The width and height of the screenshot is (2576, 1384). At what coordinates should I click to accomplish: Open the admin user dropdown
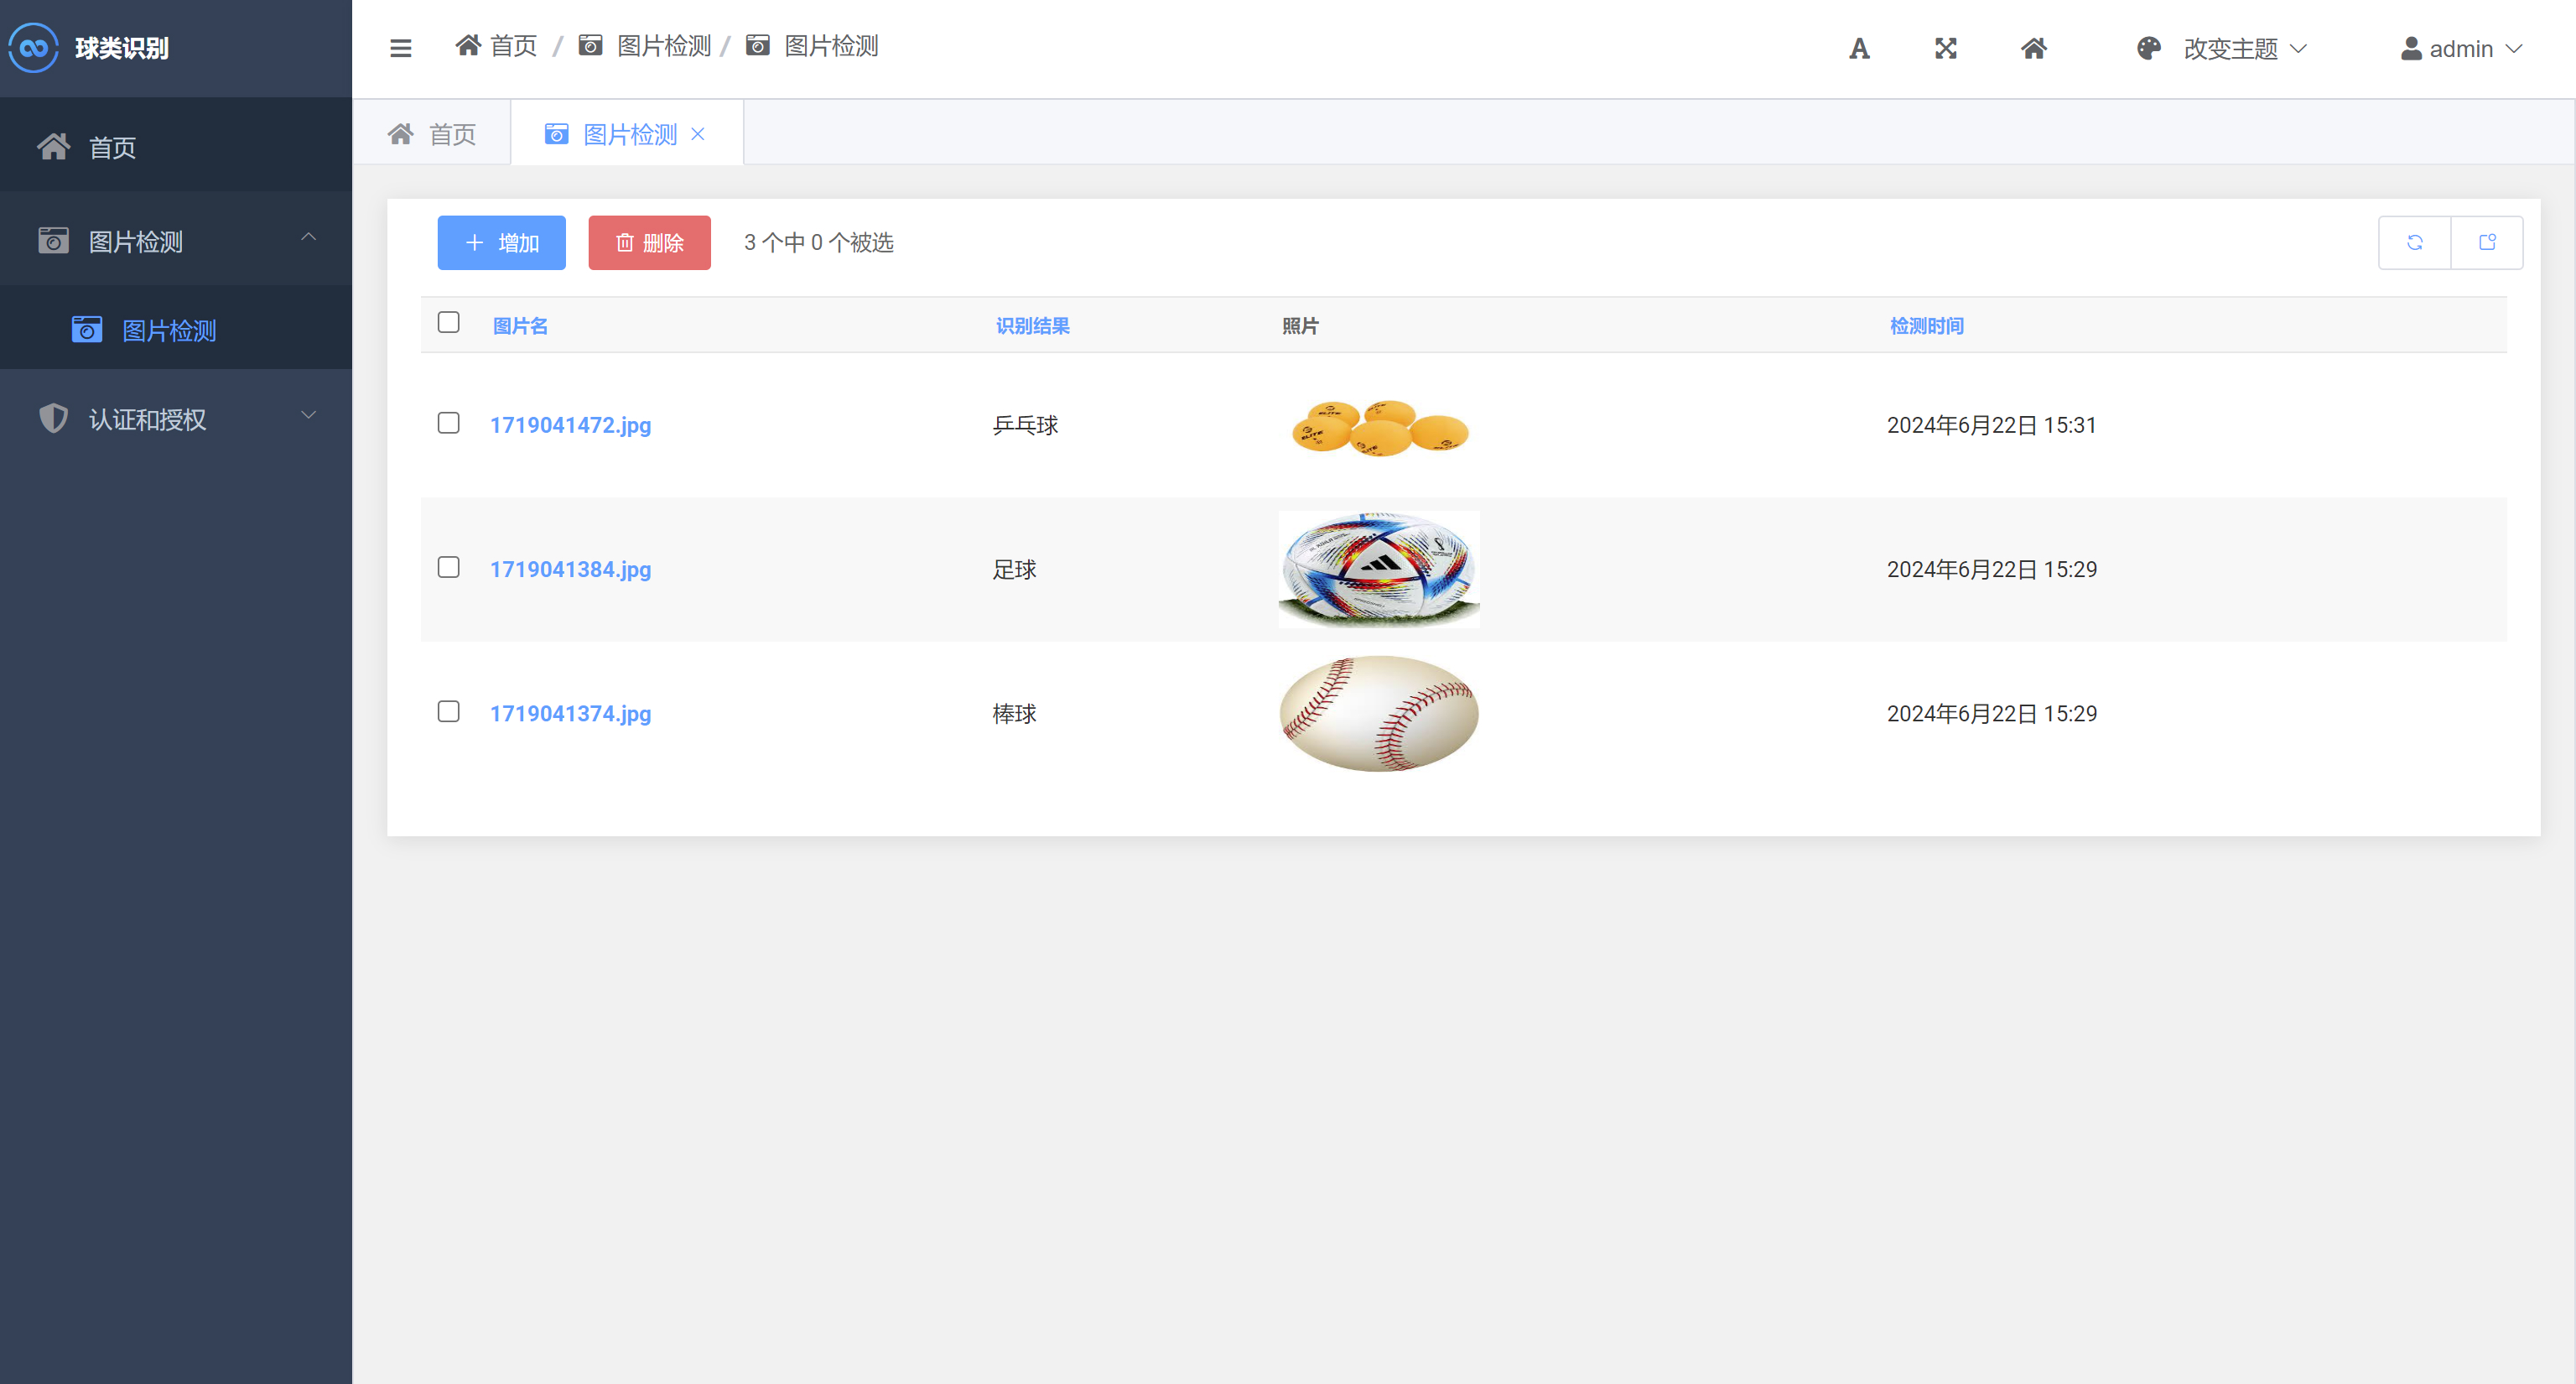[2461, 47]
